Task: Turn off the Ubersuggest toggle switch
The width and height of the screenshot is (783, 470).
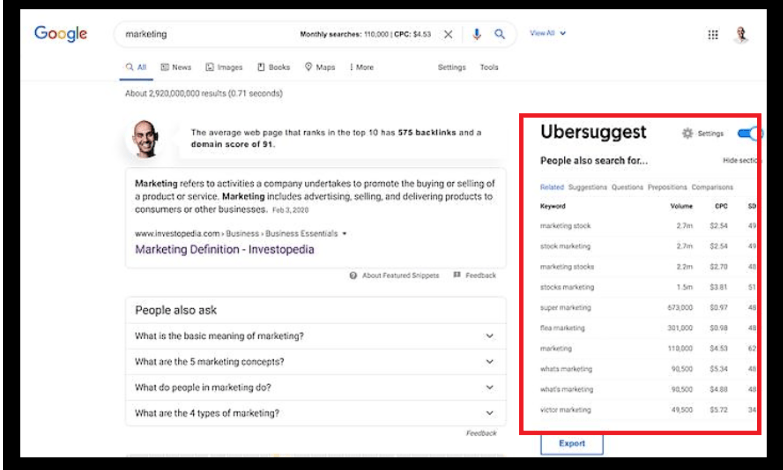Action: [749, 133]
